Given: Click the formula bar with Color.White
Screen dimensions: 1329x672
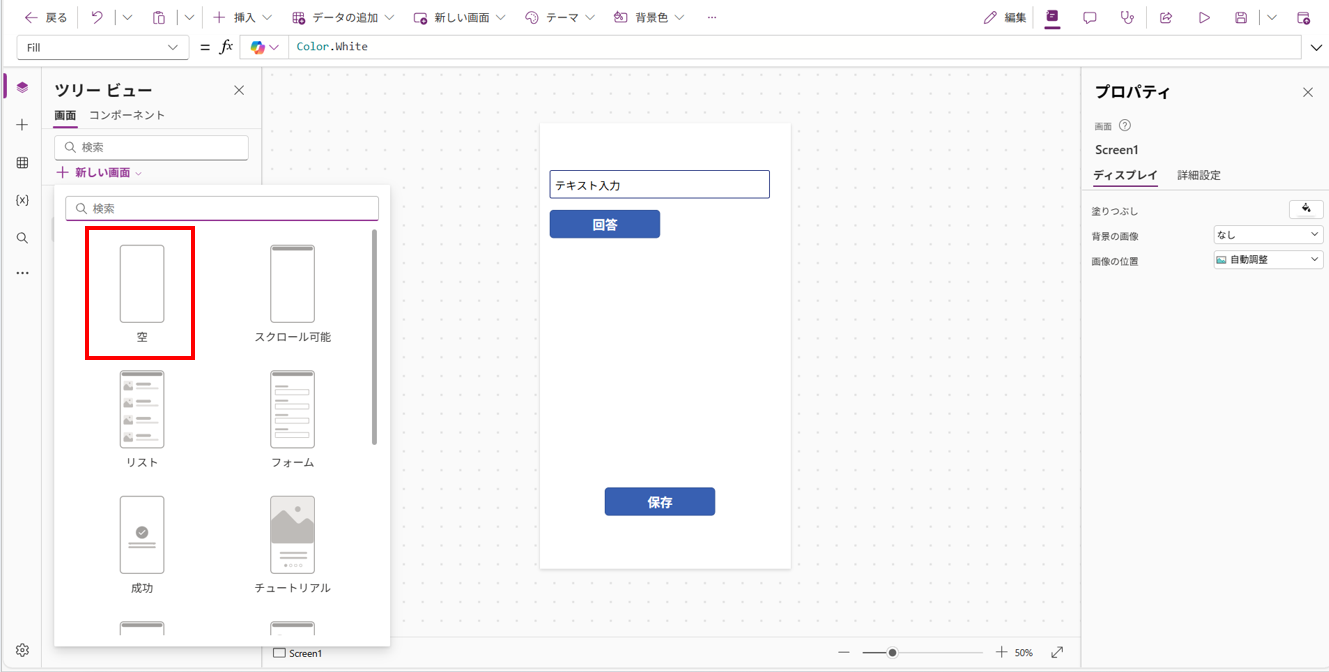Looking at the screenshot, I should click(796, 47).
